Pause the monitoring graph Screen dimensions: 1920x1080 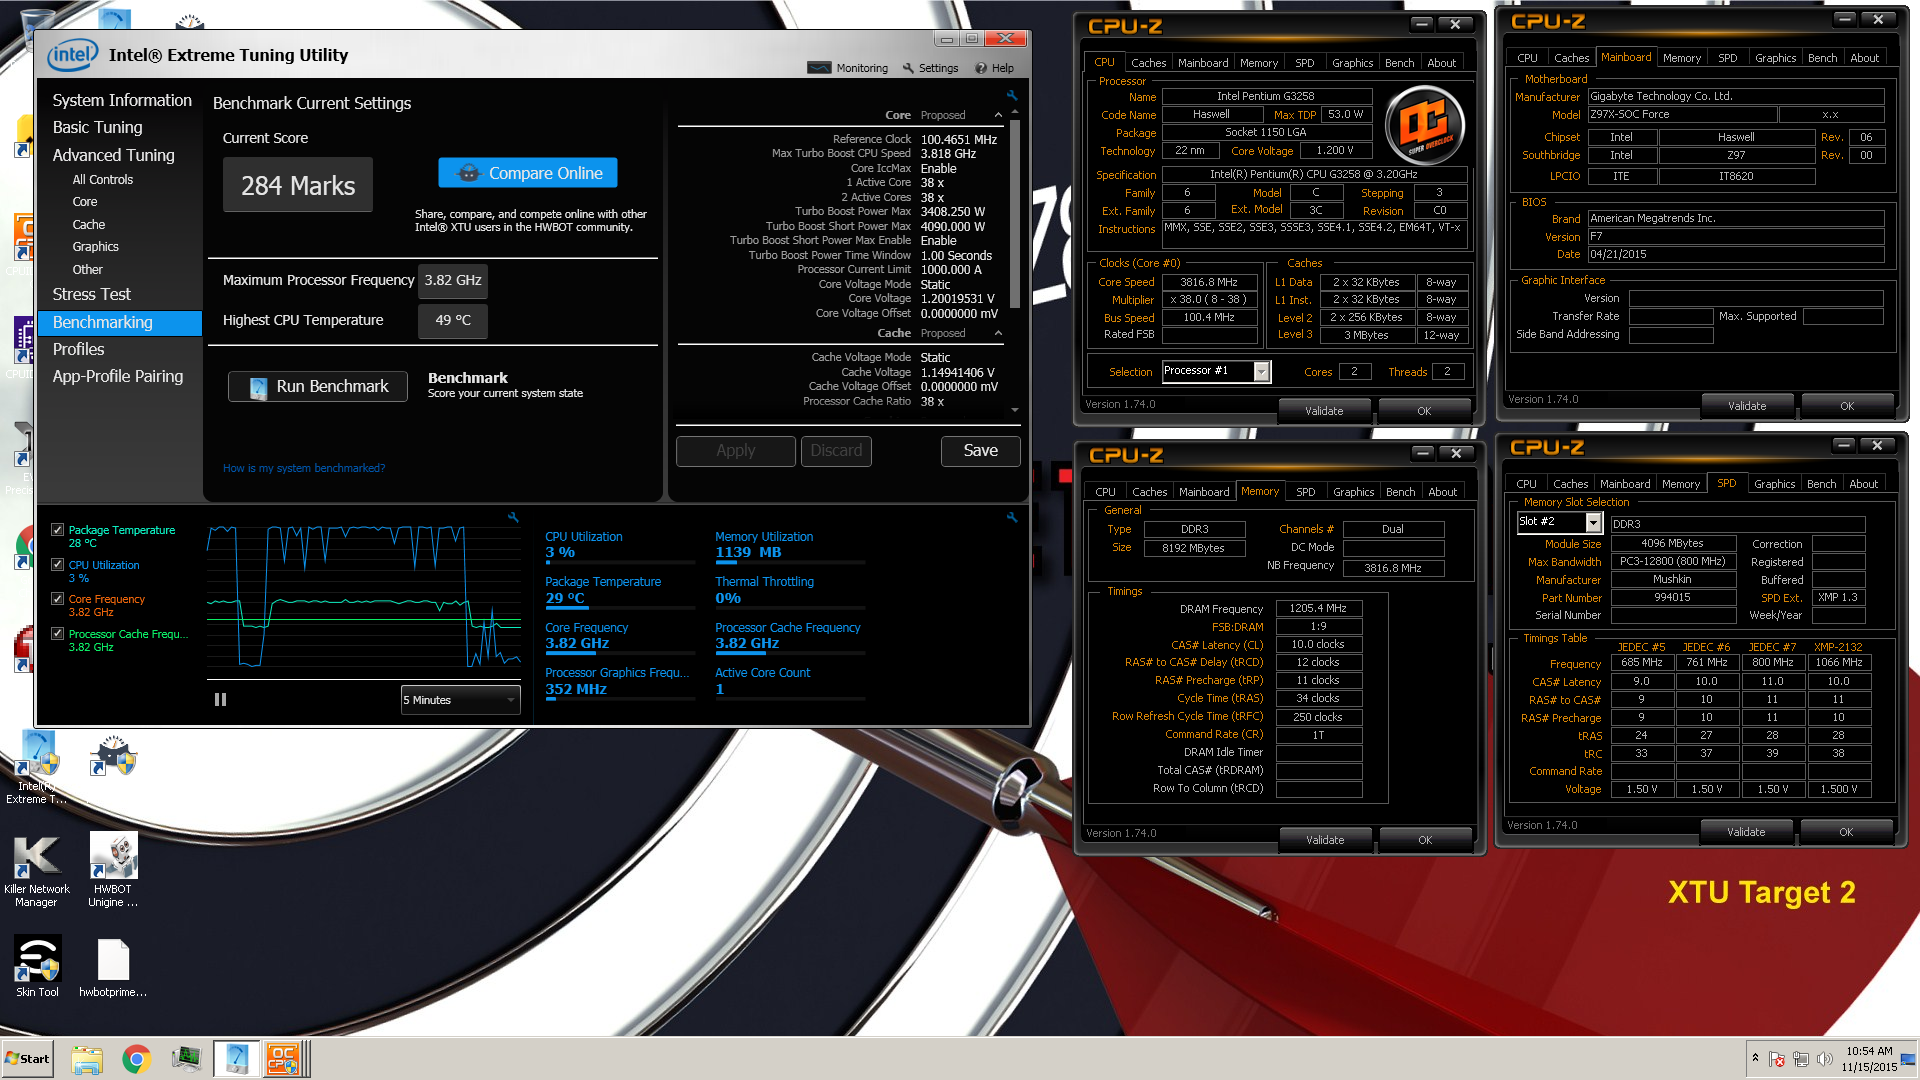click(220, 700)
